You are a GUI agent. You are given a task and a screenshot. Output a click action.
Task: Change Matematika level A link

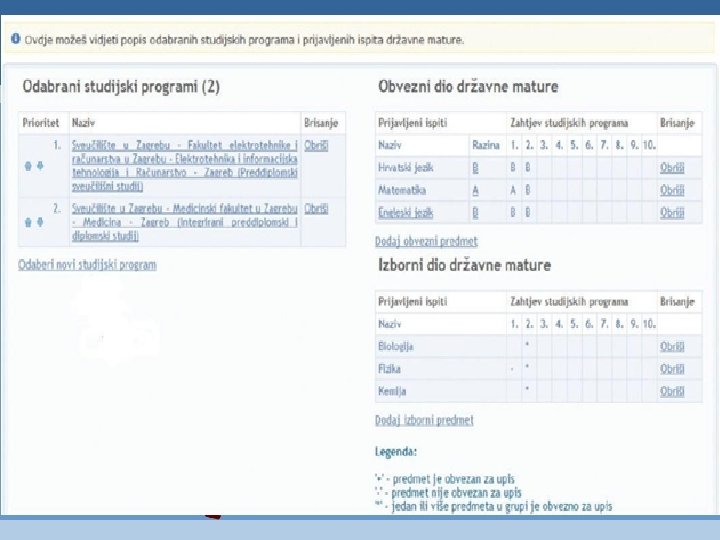(475, 191)
